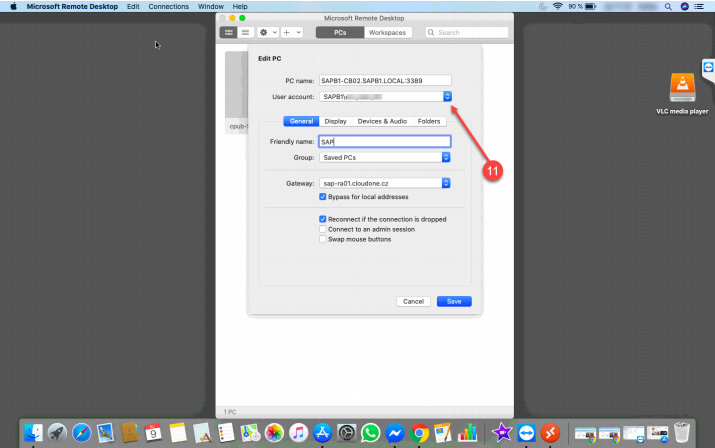
Task: Open the Group dropdown showing Saved PCs
Action: pos(385,157)
